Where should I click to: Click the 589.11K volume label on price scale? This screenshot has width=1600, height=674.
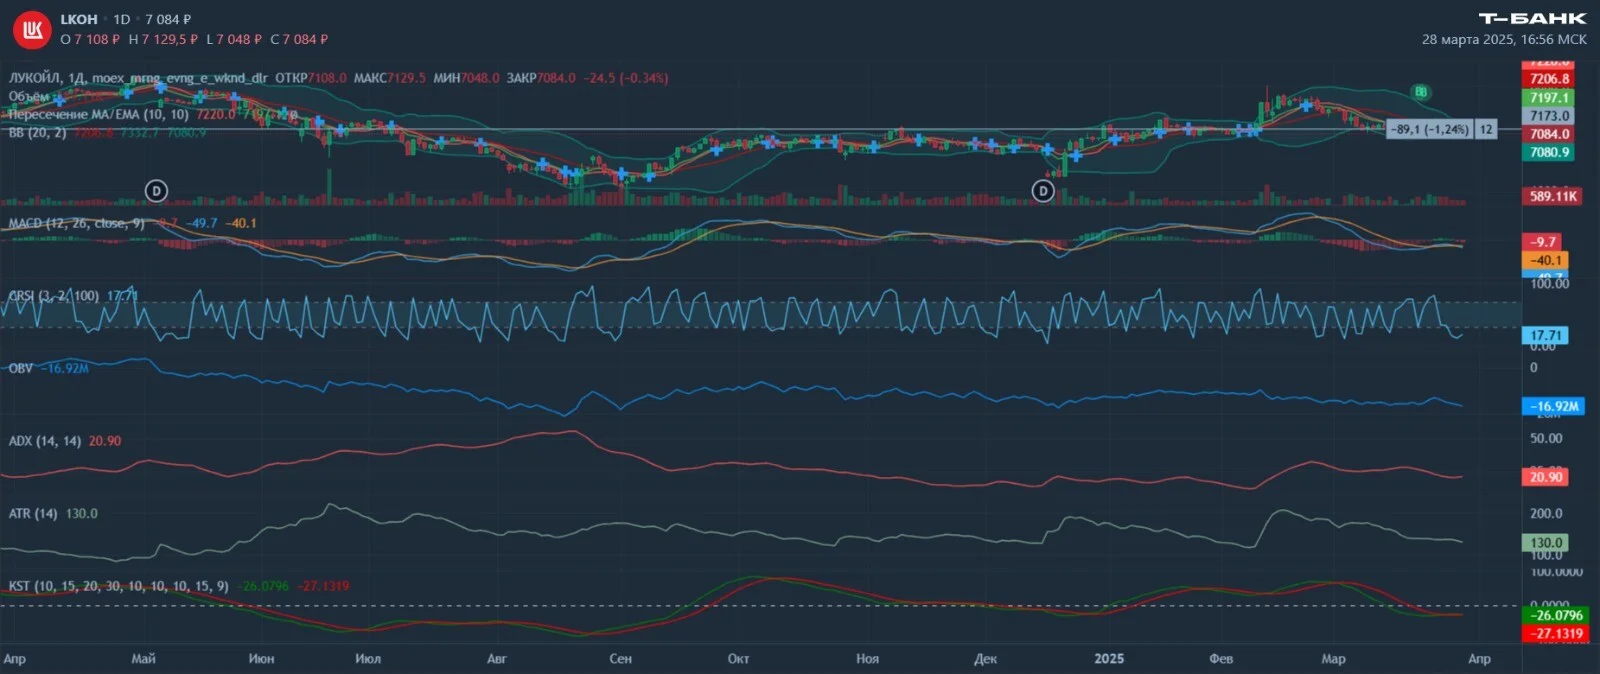[1552, 196]
